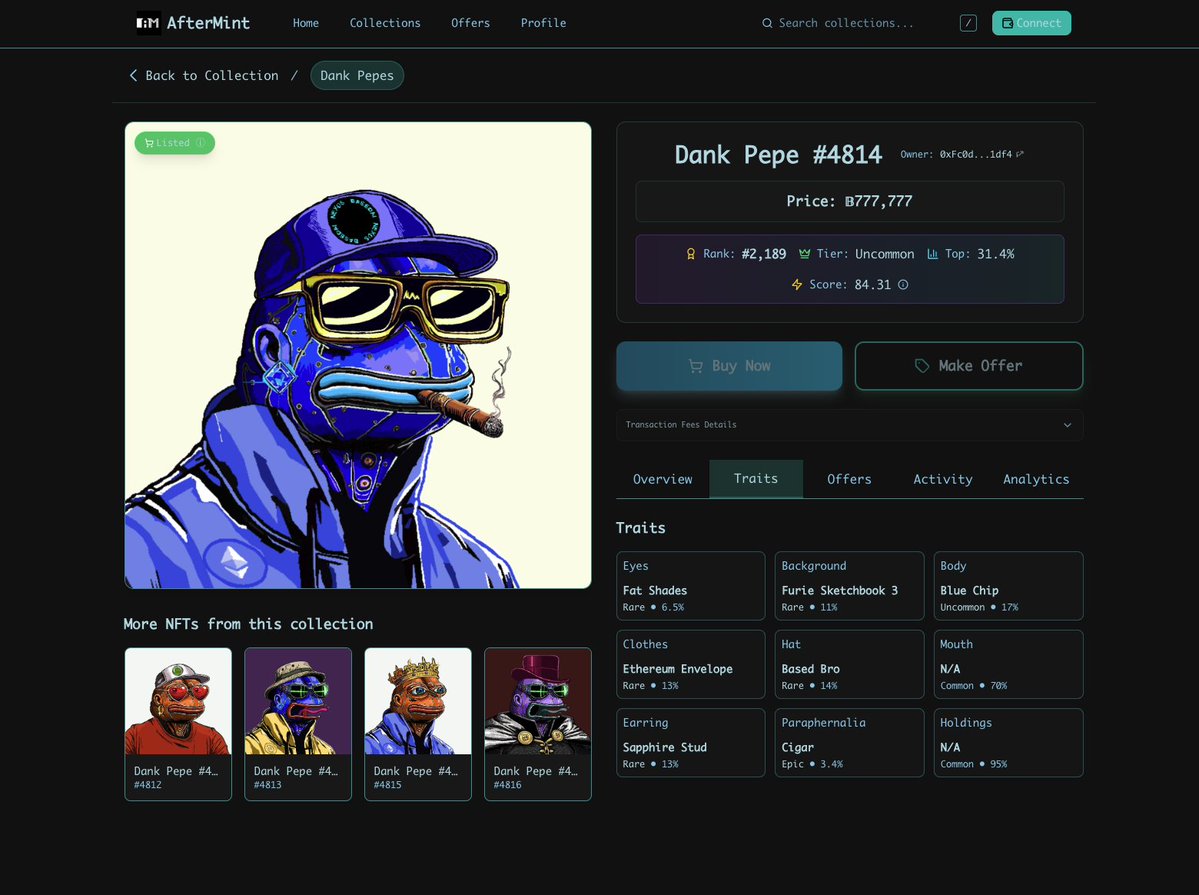
Task: Switch to the Offers tab
Action: [849, 479]
